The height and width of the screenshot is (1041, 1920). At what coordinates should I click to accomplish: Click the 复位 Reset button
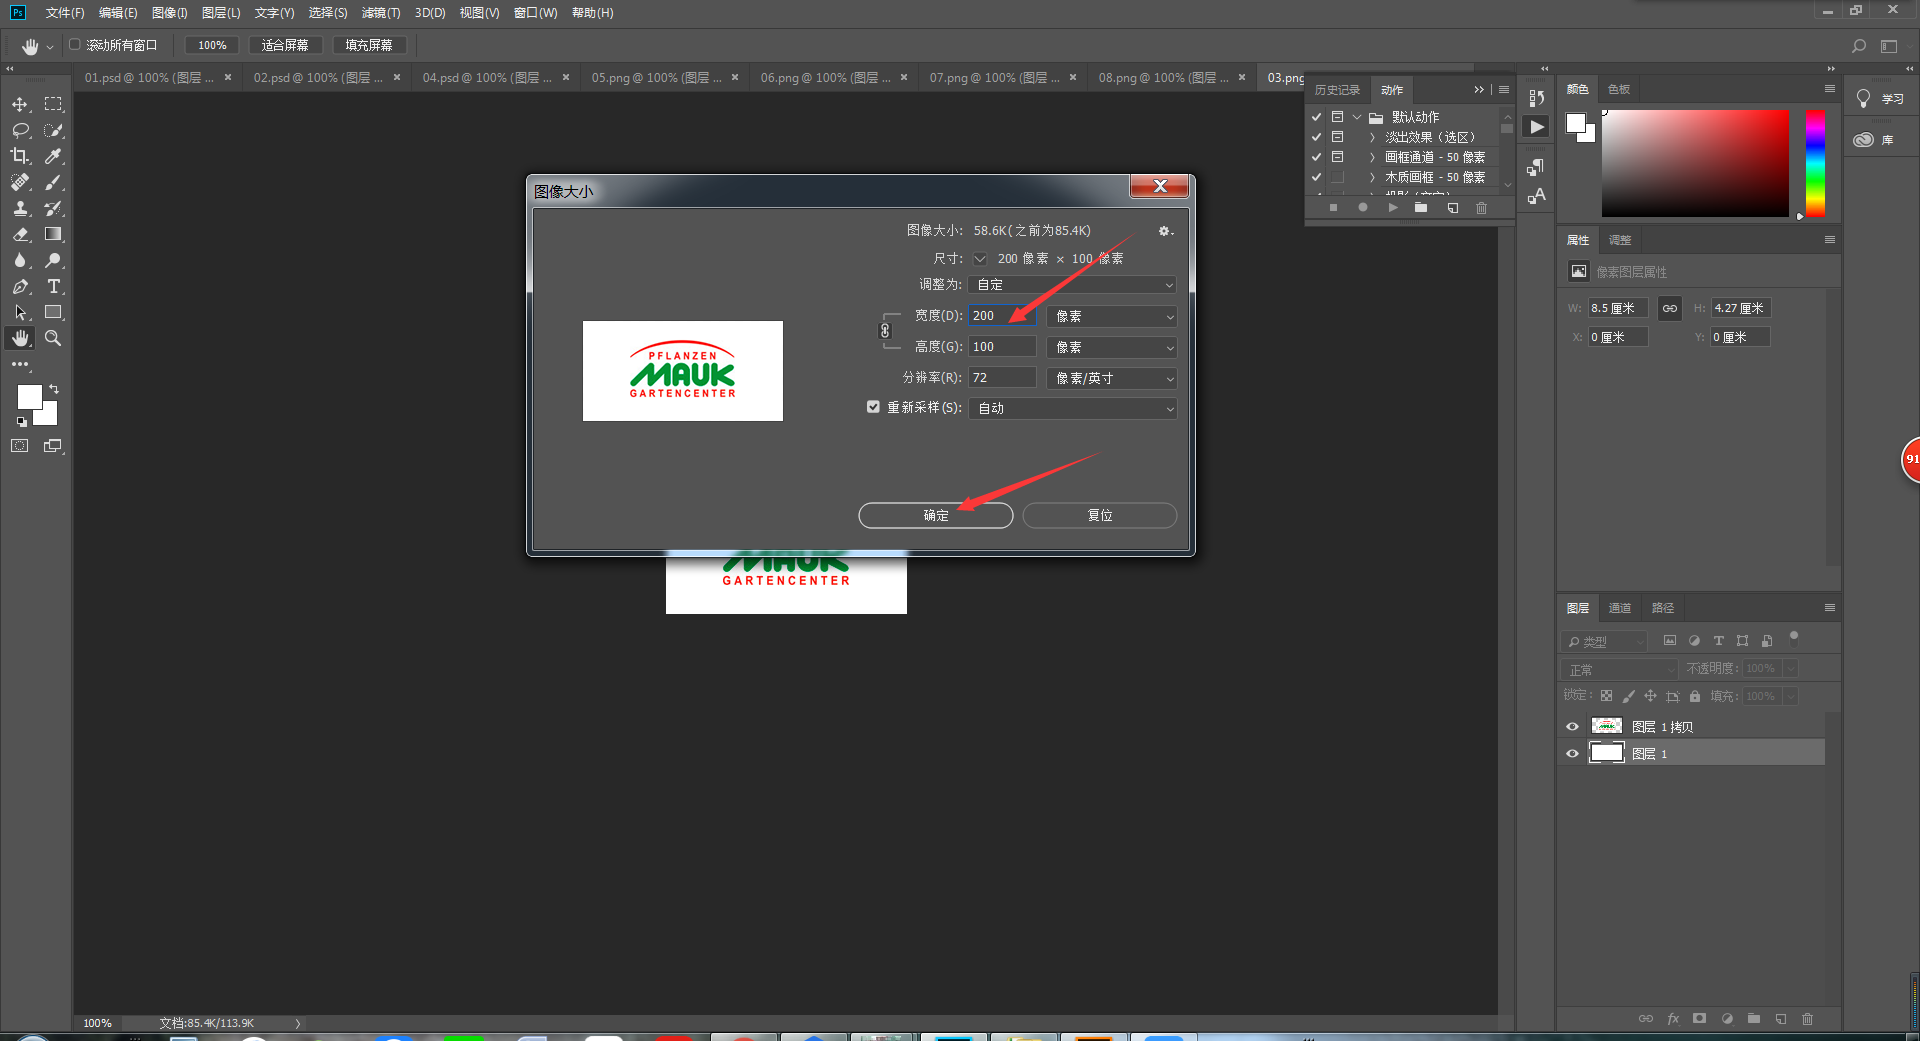[1100, 515]
